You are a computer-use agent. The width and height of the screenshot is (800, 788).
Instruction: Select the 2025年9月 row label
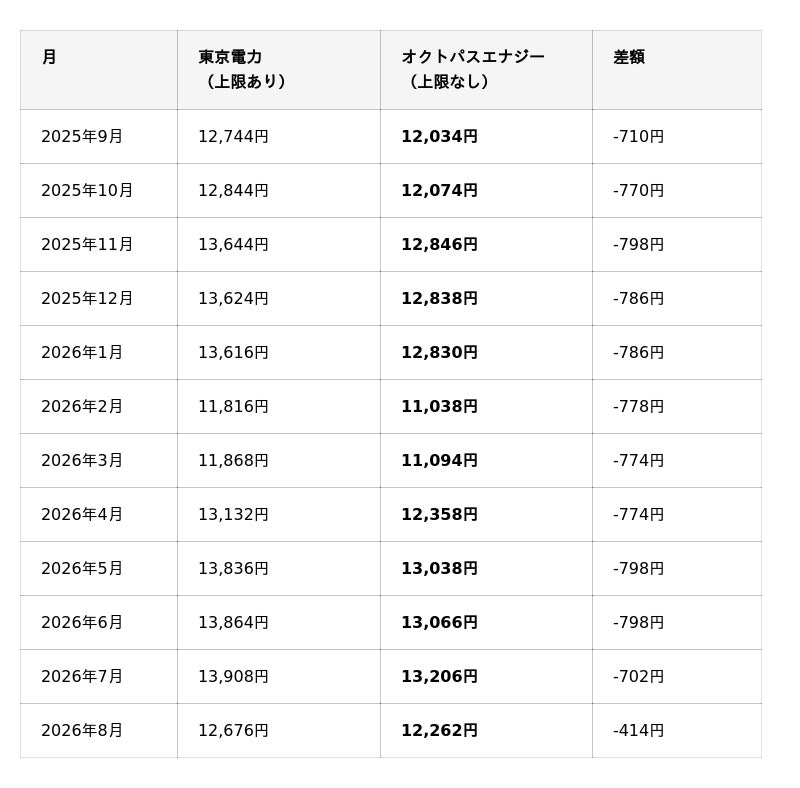(x=82, y=136)
